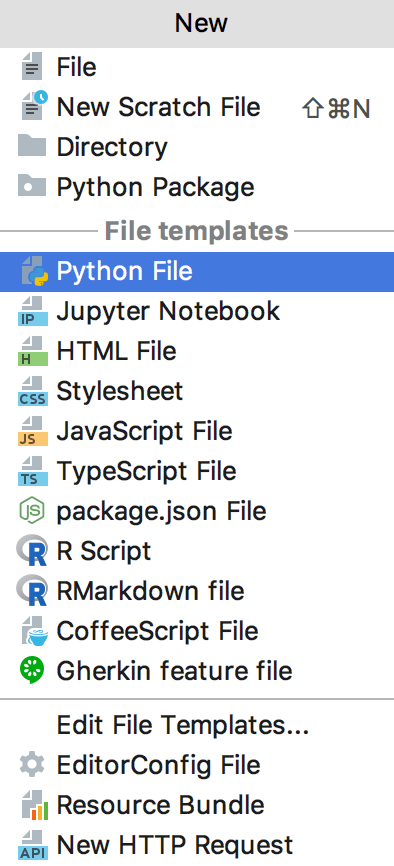
Task: Open Edit File Templates...
Action: pyautogui.click(x=197, y=725)
